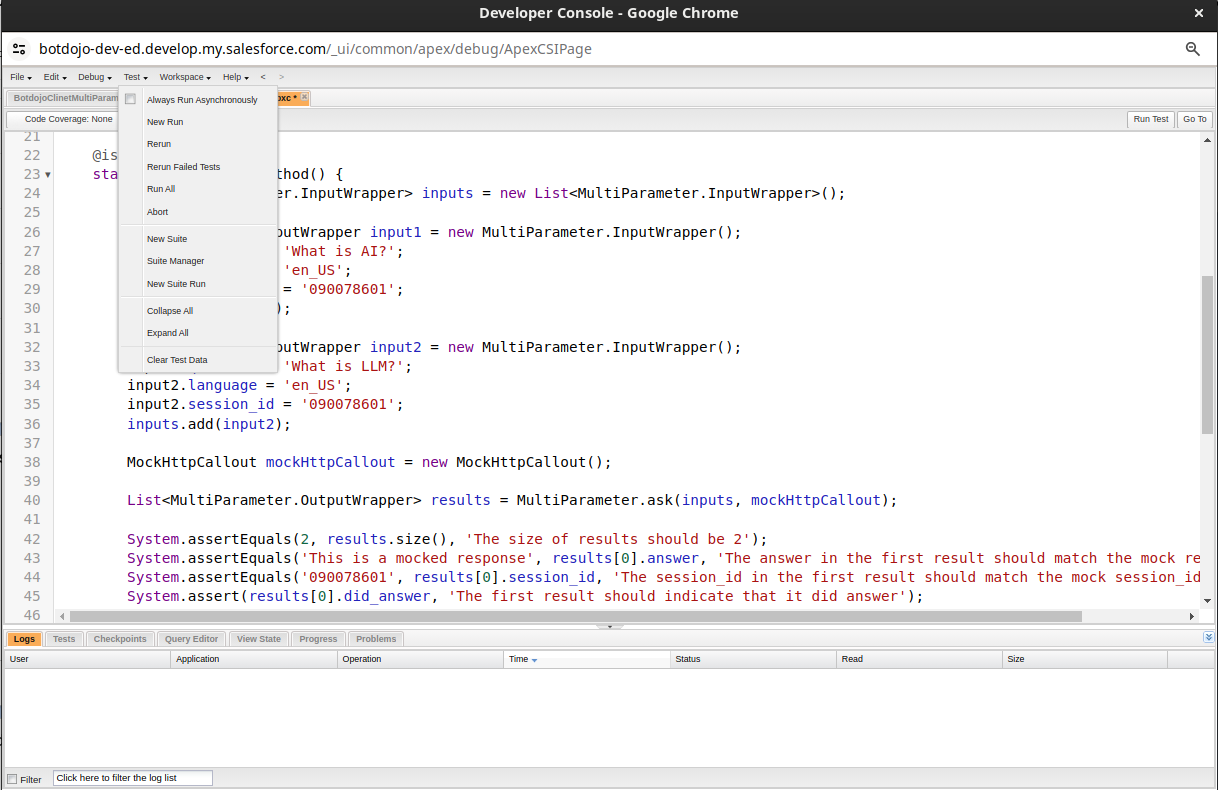Click horizontal scrollbar right arrow
The width and height of the screenshot is (1218, 790).
(1191, 616)
